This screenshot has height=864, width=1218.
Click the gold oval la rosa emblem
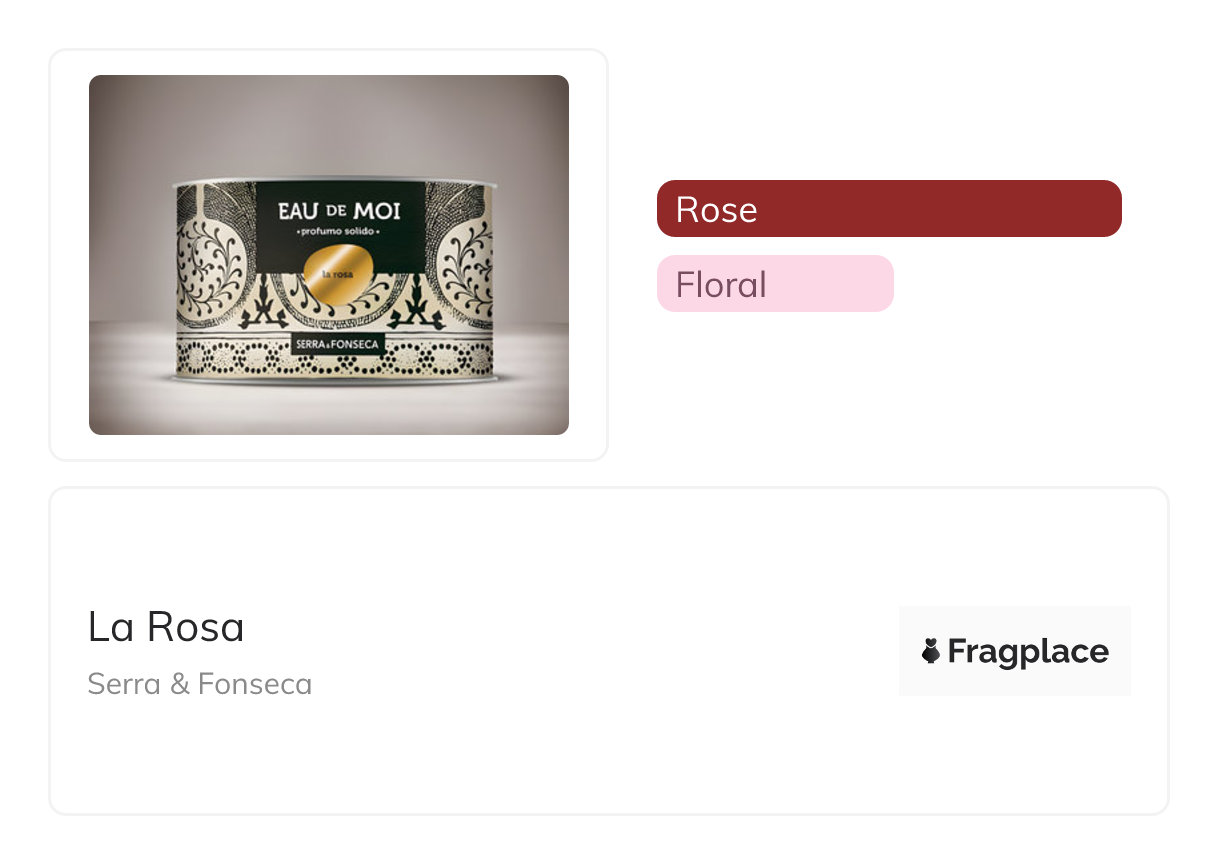[341, 272]
